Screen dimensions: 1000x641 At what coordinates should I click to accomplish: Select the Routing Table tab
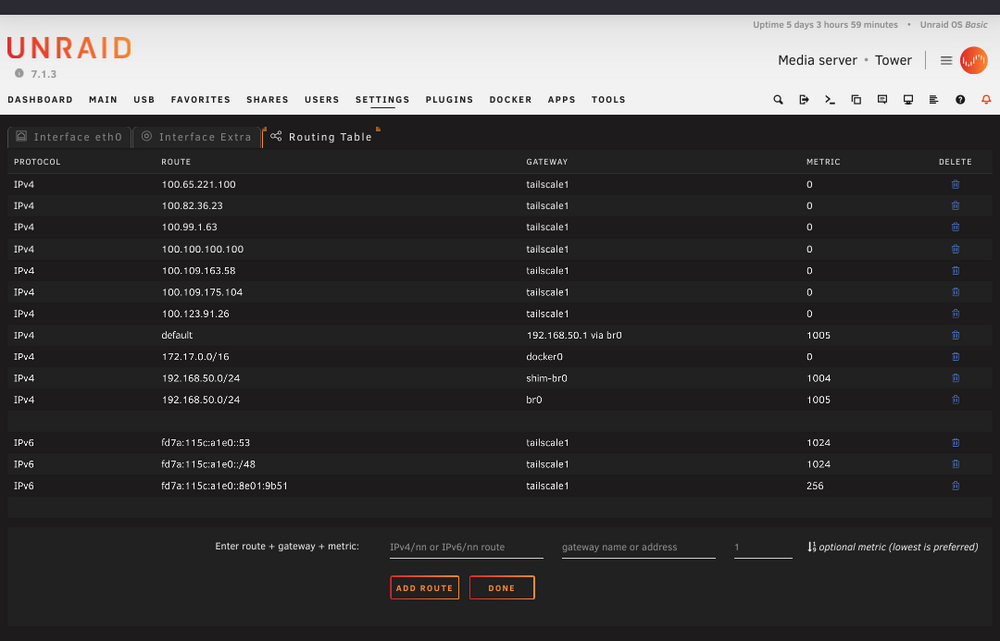[321, 136]
